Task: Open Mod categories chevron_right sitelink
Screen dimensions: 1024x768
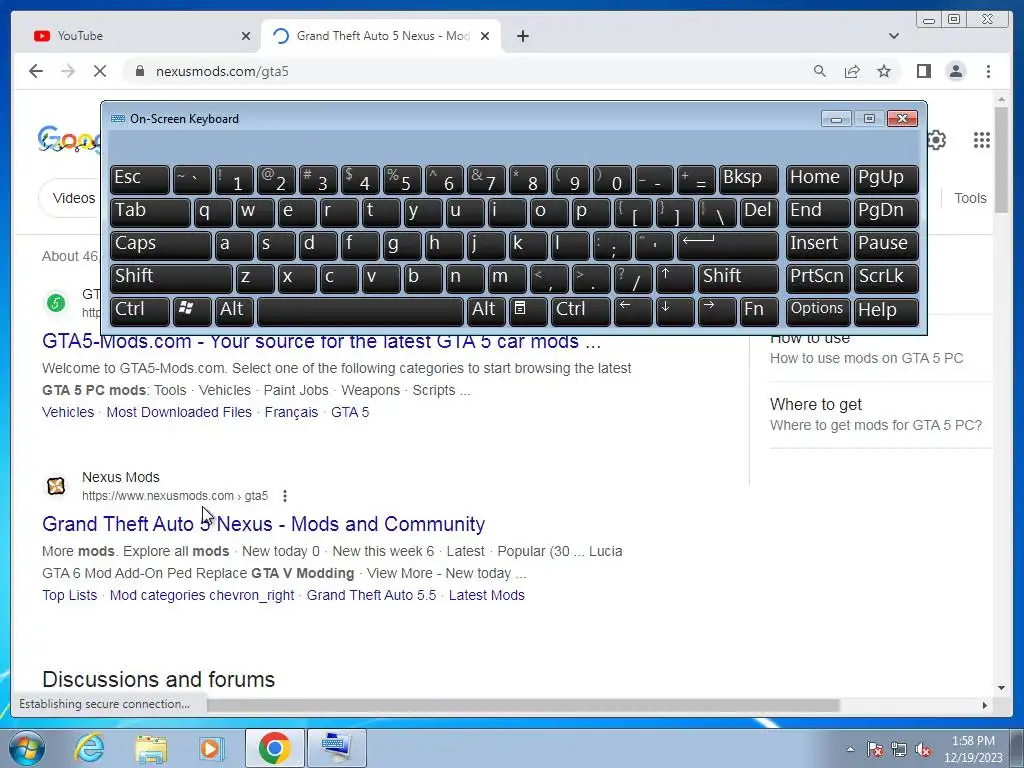Action: (x=202, y=595)
